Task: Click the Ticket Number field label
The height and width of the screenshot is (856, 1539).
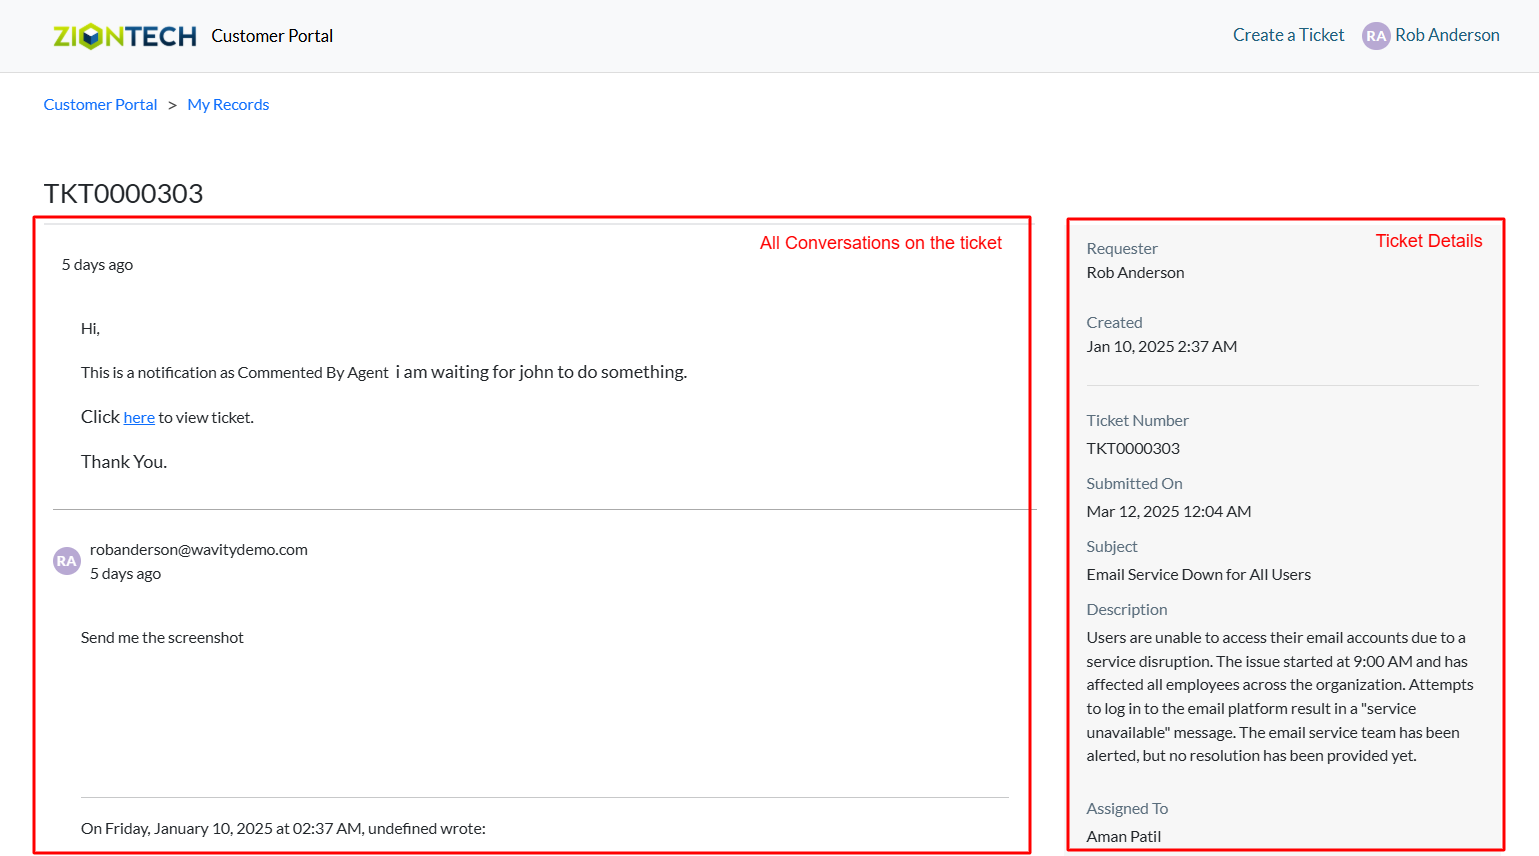Action: click(x=1137, y=420)
